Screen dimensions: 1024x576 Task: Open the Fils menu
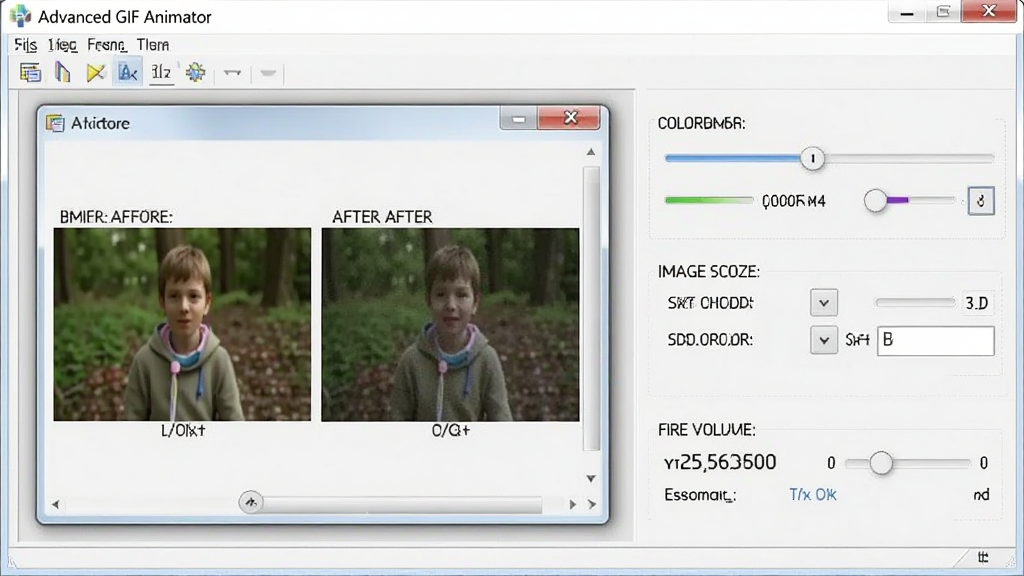pos(25,45)
